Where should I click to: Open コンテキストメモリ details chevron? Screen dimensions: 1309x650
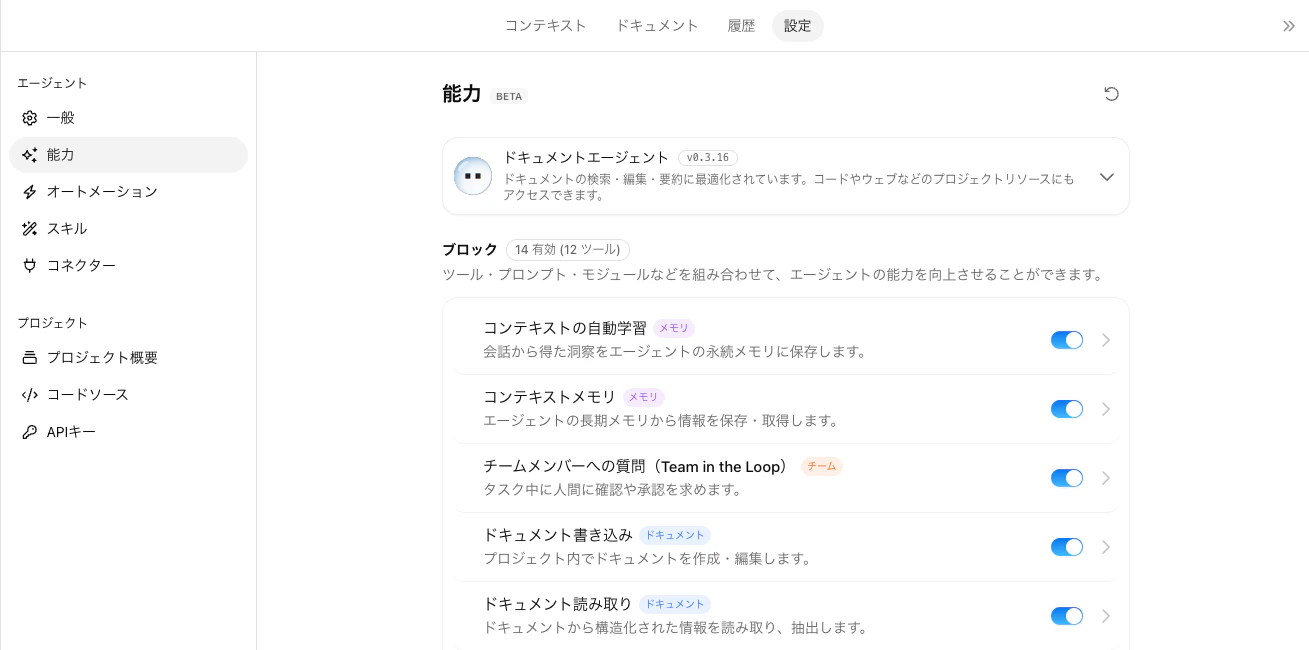coord(1106,409)
